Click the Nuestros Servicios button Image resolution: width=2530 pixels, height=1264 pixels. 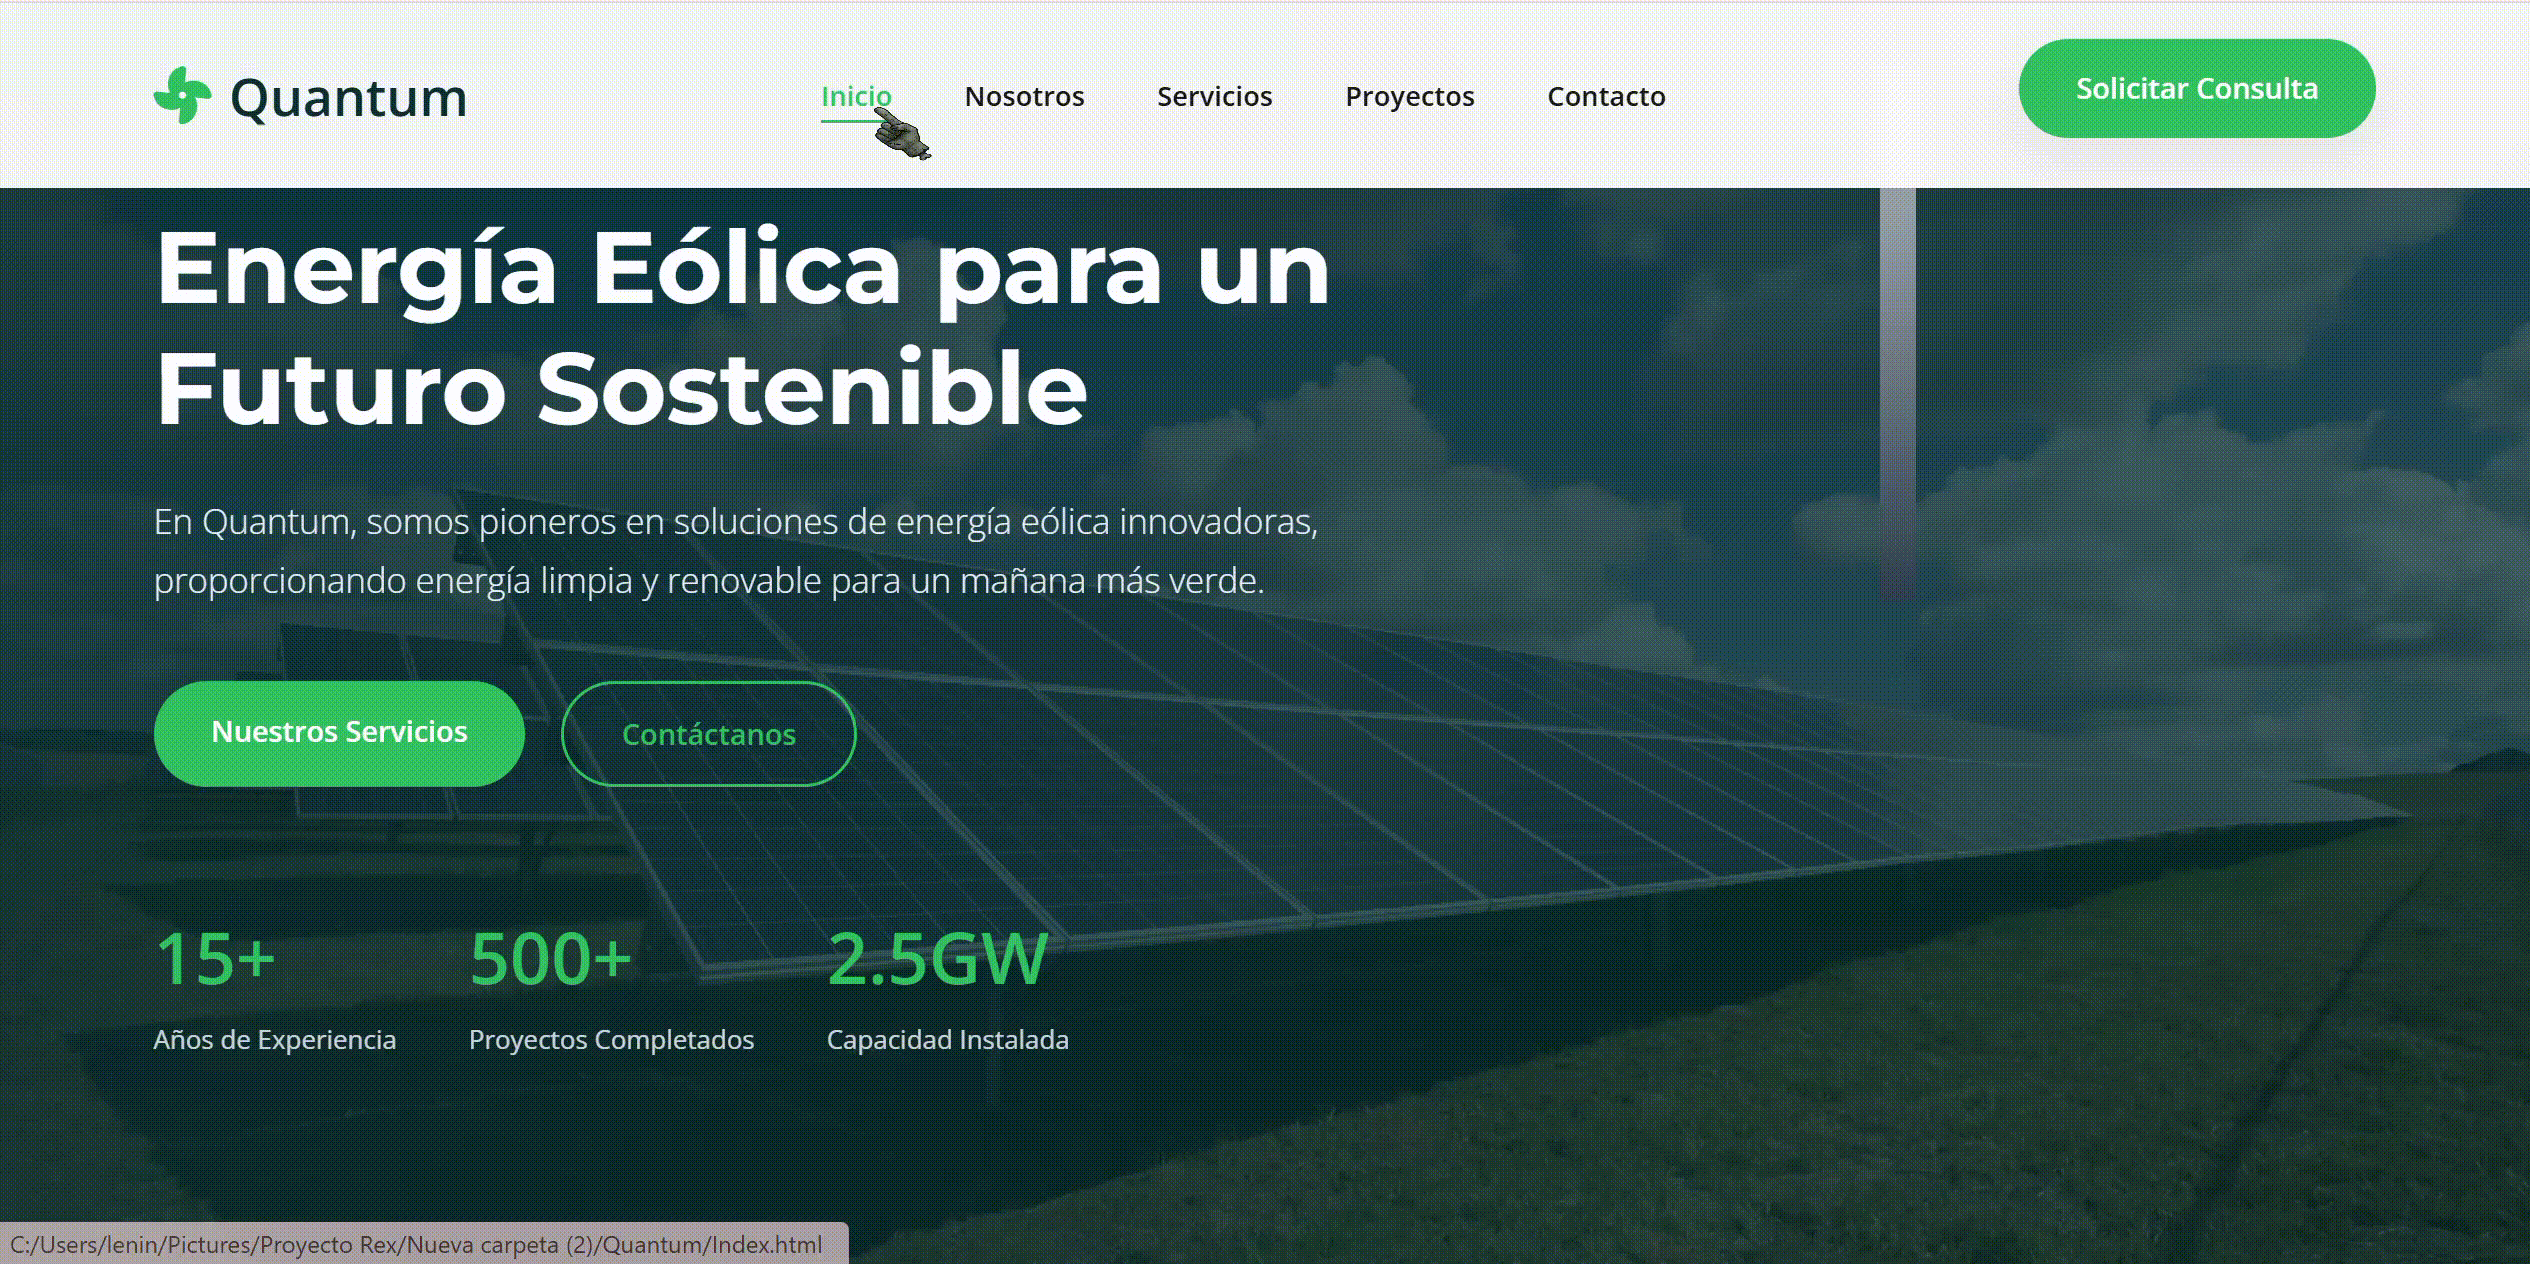pos(338,732)
